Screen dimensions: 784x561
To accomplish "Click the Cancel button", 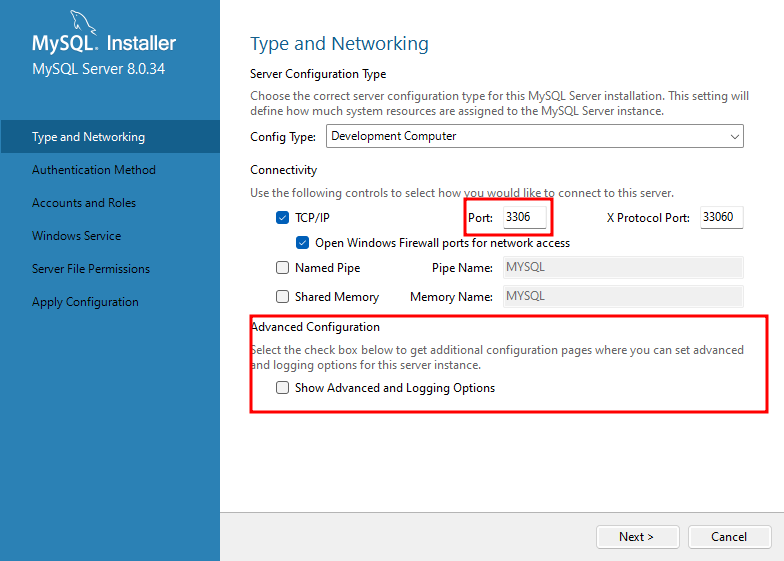I will point(730,536).
